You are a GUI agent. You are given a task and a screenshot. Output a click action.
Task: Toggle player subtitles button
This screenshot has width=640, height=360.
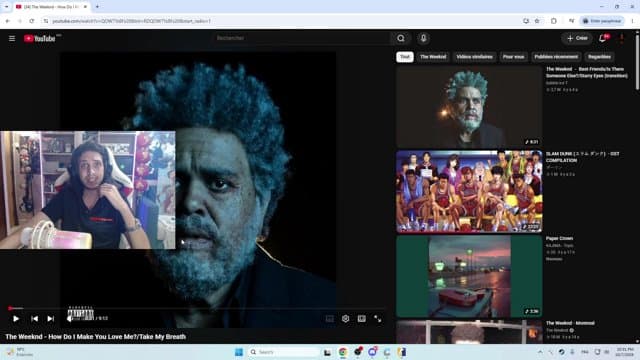[x=329, y=319]
